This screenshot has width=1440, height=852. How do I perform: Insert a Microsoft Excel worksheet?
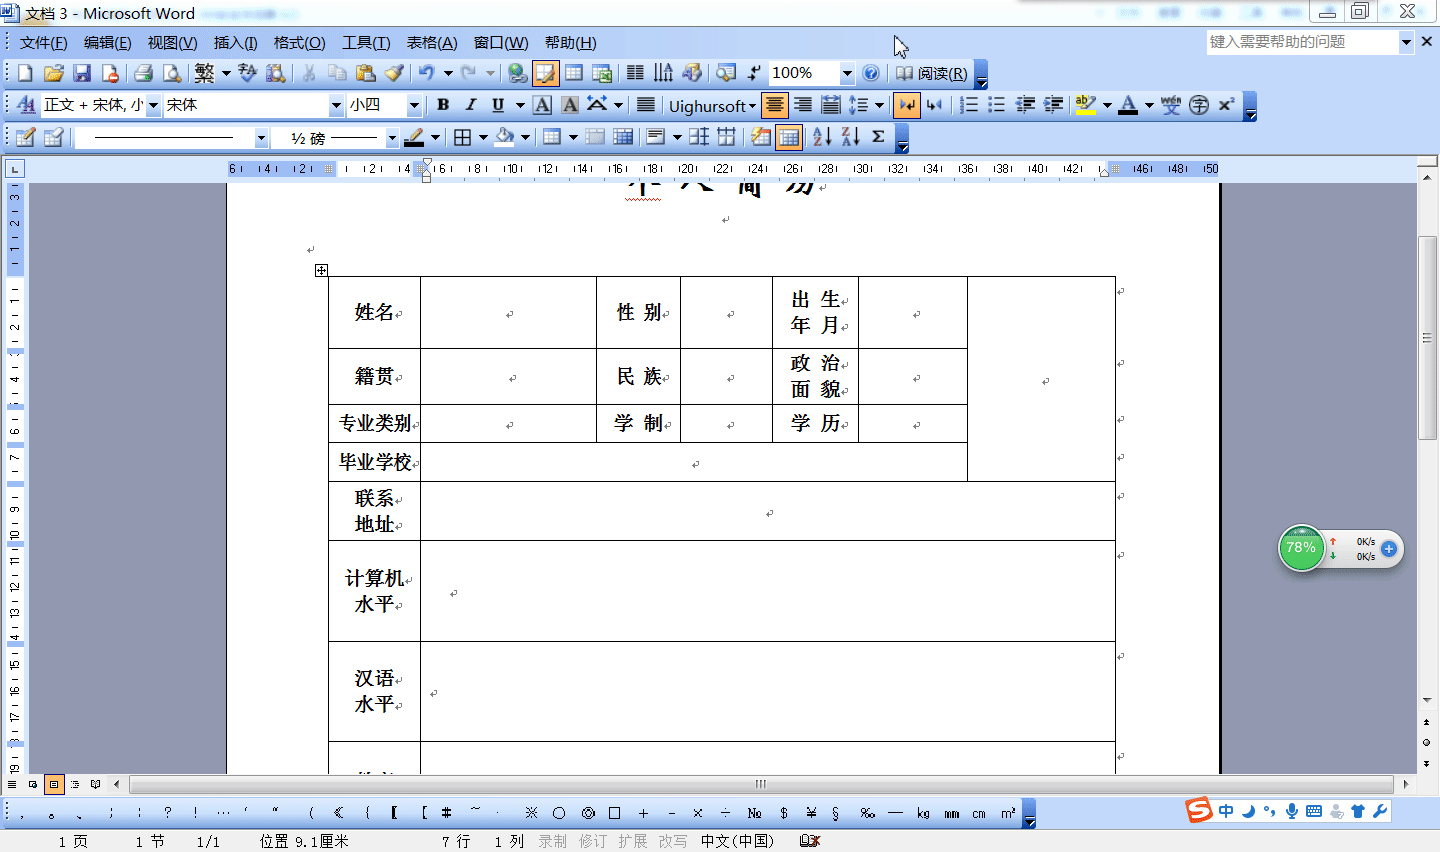pyautogui.click(x=601, y=73)
